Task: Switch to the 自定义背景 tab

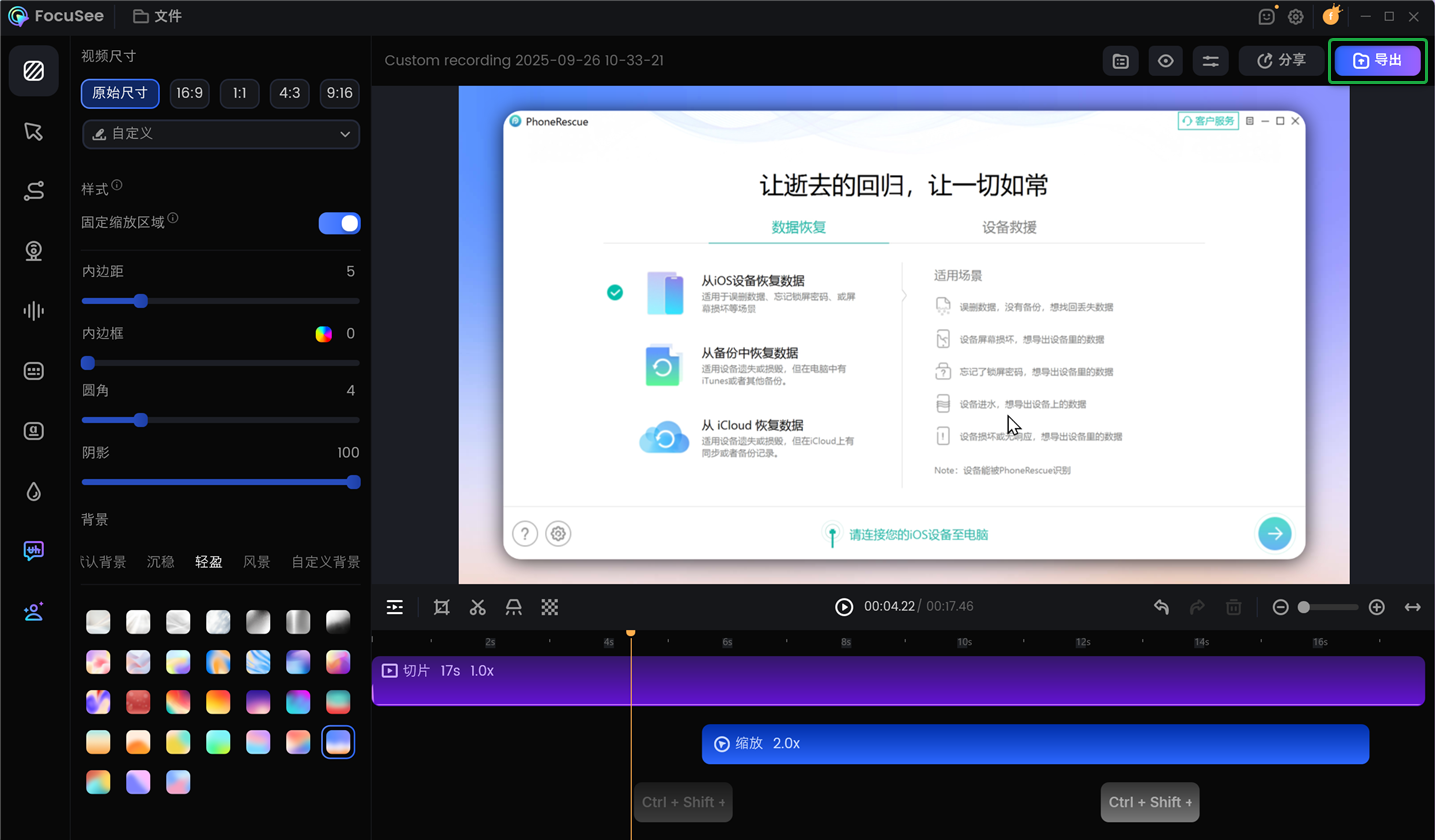Action: pyautogui.click(x=326, y=562)
